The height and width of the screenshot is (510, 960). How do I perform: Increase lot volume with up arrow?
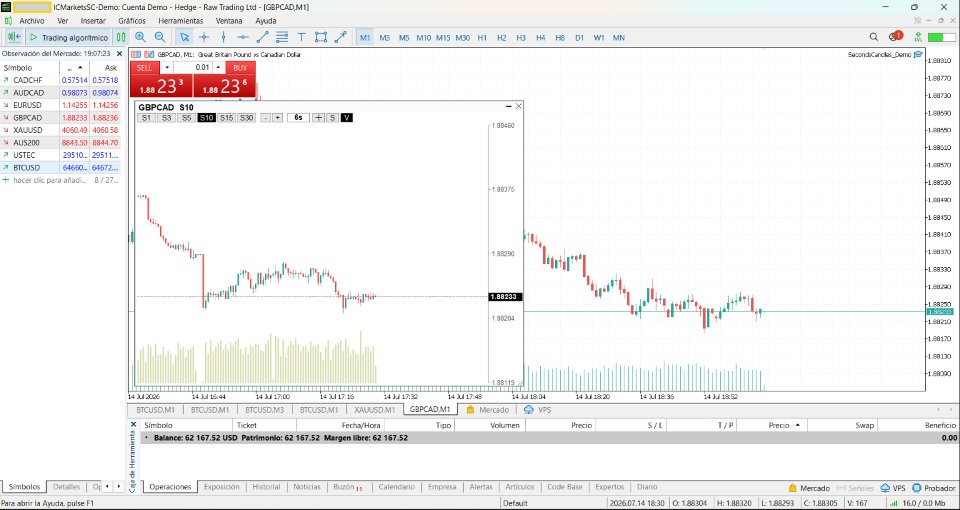219,67
